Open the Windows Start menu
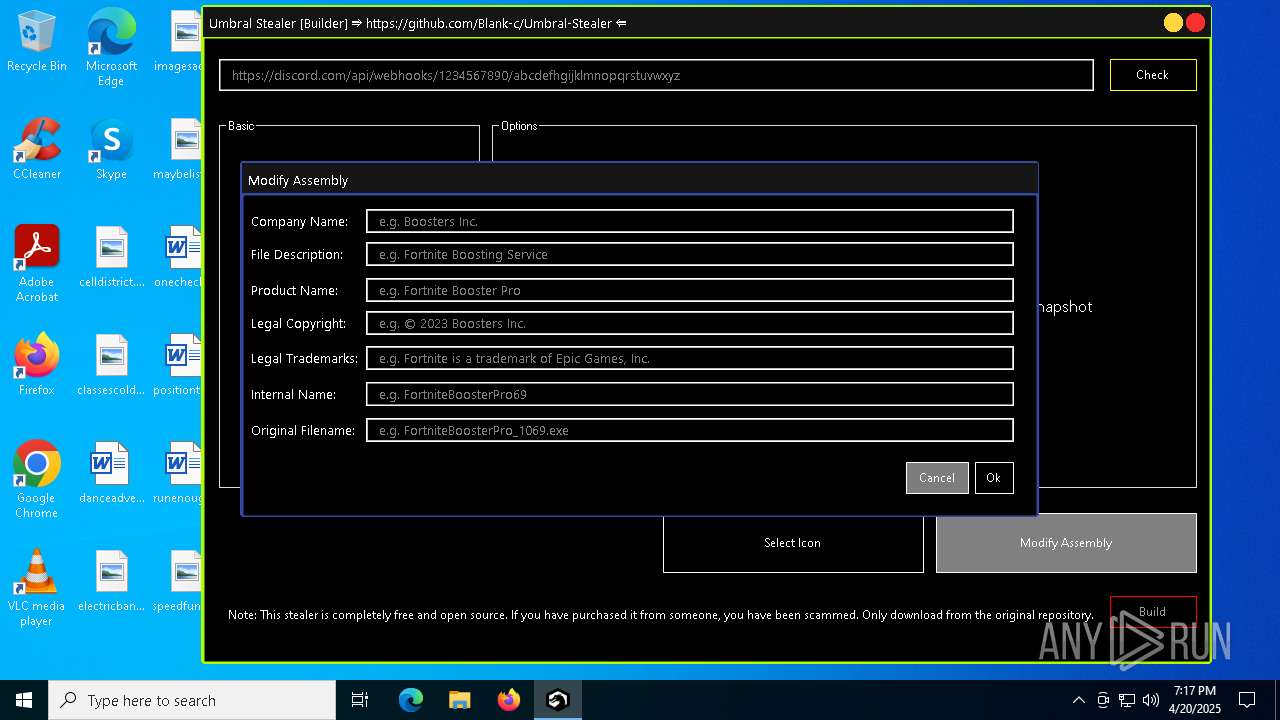This screenshot has width=1280, height=720. click(24, 700)
